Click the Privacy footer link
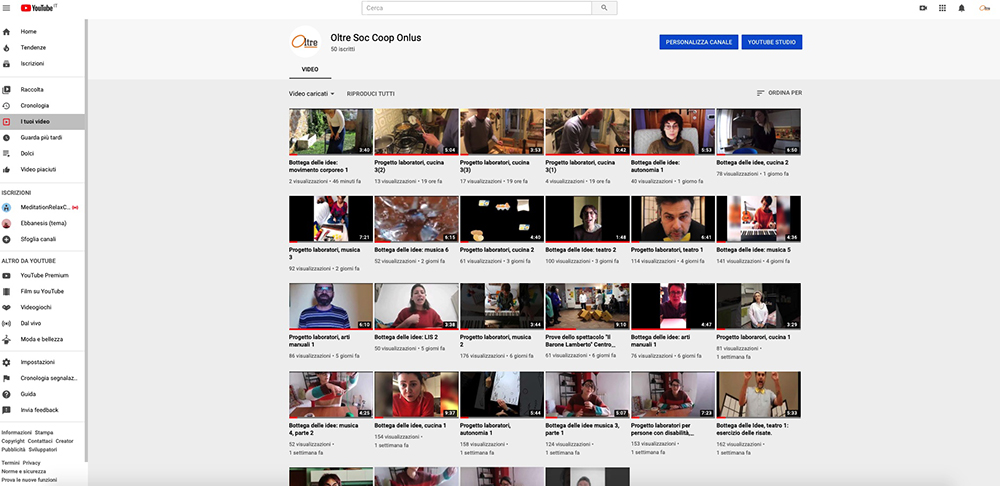 click(31, 462)
